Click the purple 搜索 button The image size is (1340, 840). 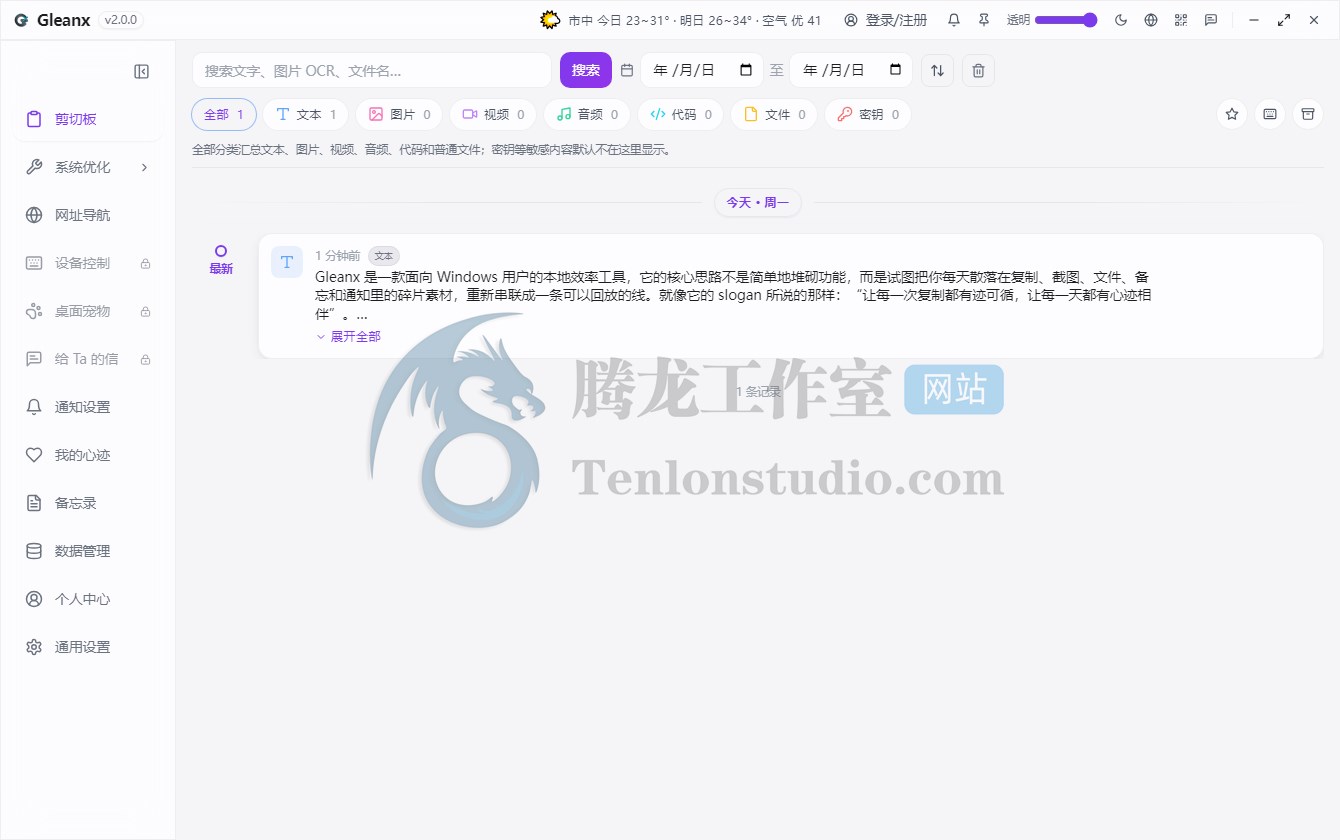click(x=586, y=70)
